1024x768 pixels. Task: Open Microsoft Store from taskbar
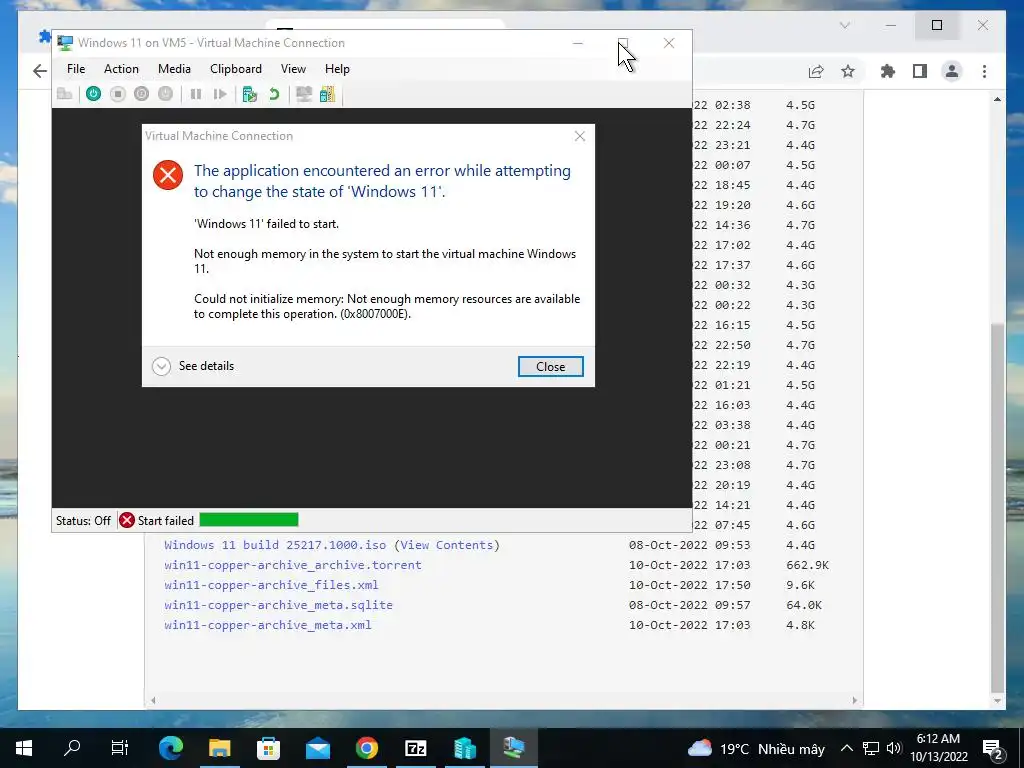point(268,748)
